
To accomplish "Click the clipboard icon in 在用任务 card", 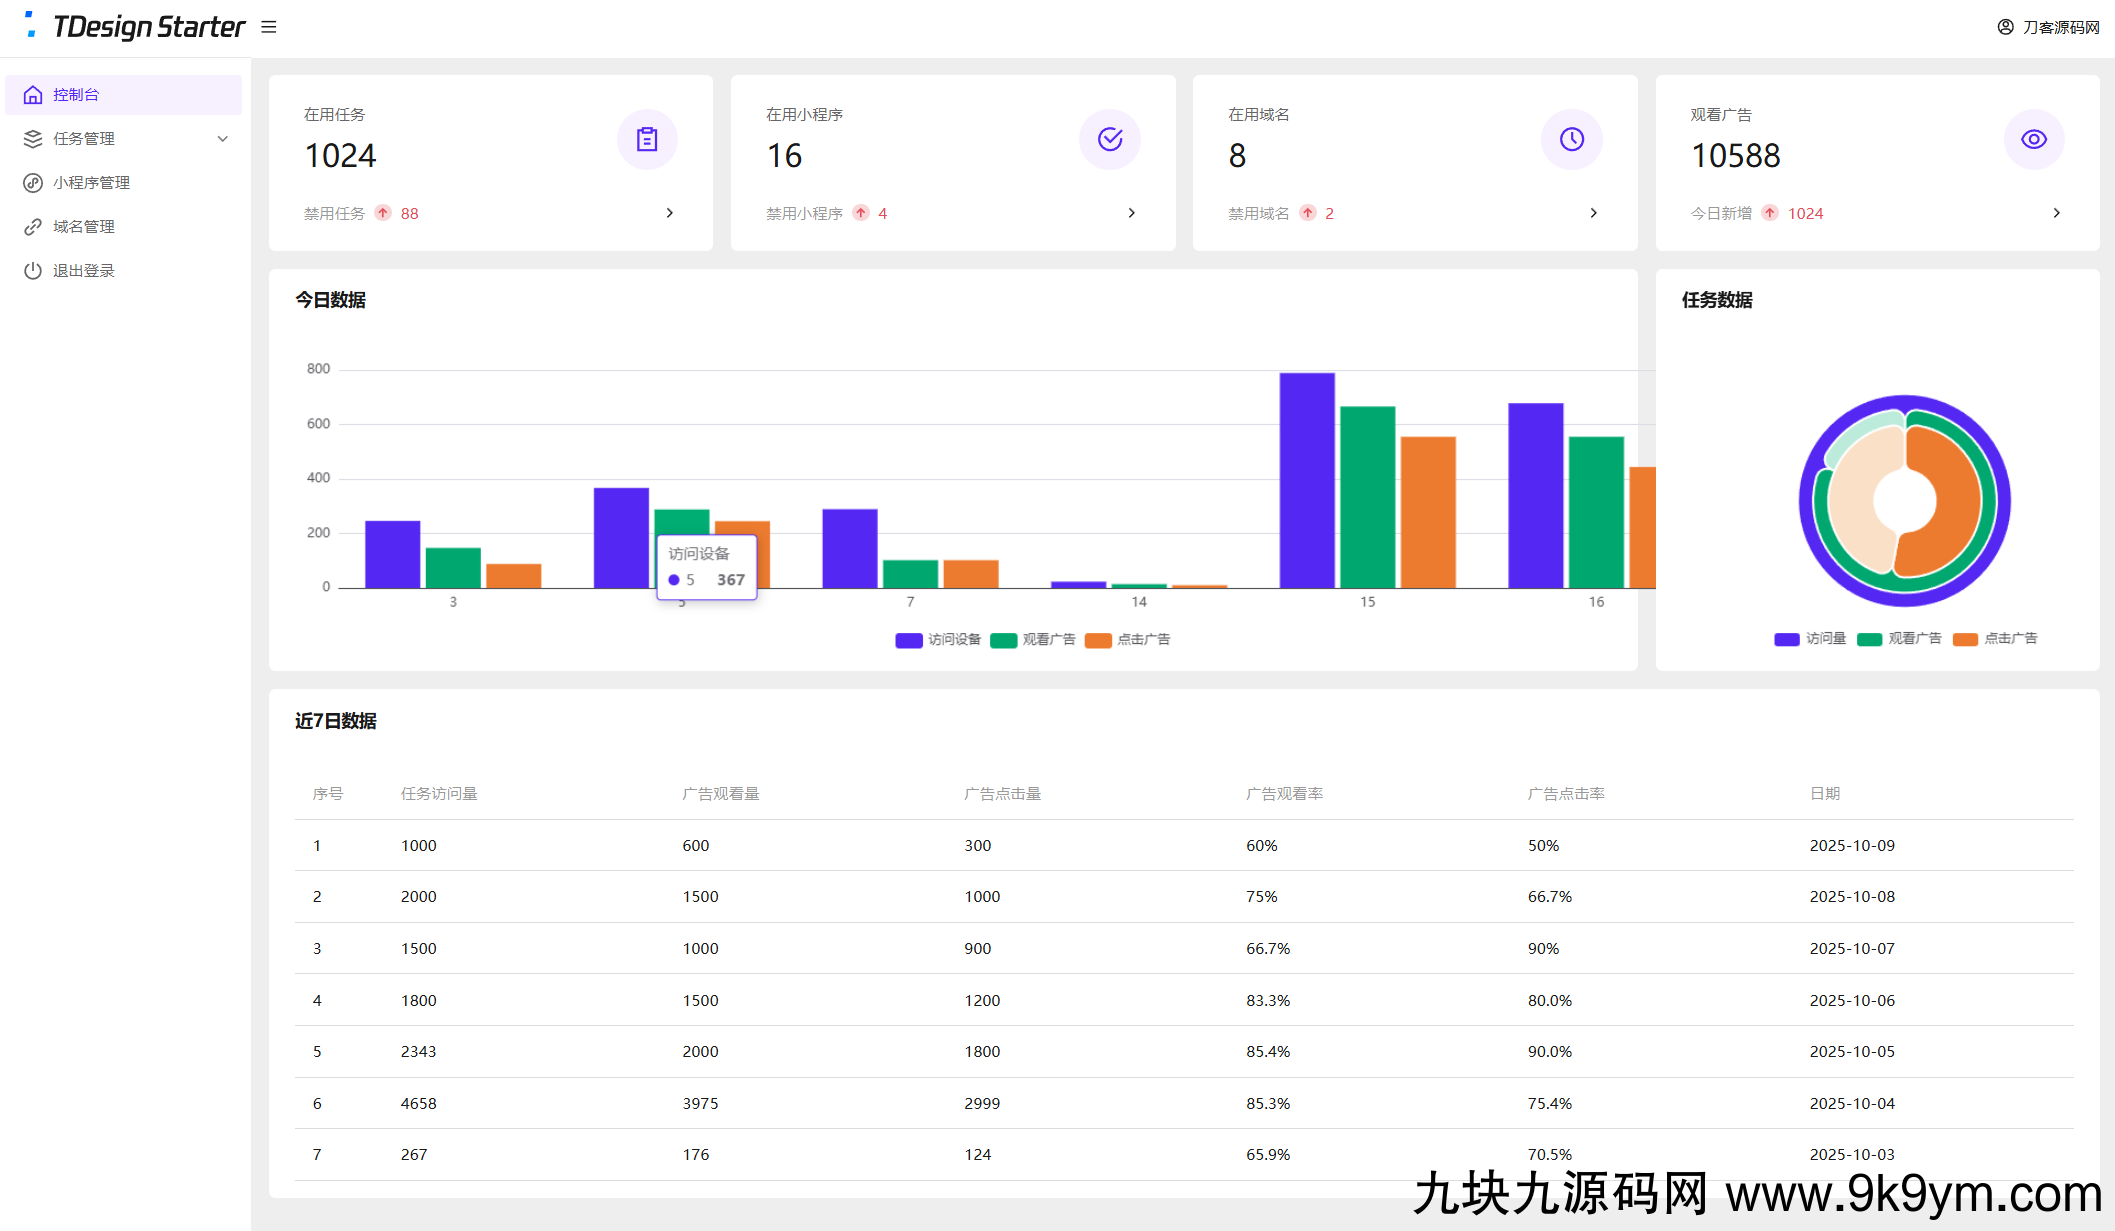I will coord(647,139).
